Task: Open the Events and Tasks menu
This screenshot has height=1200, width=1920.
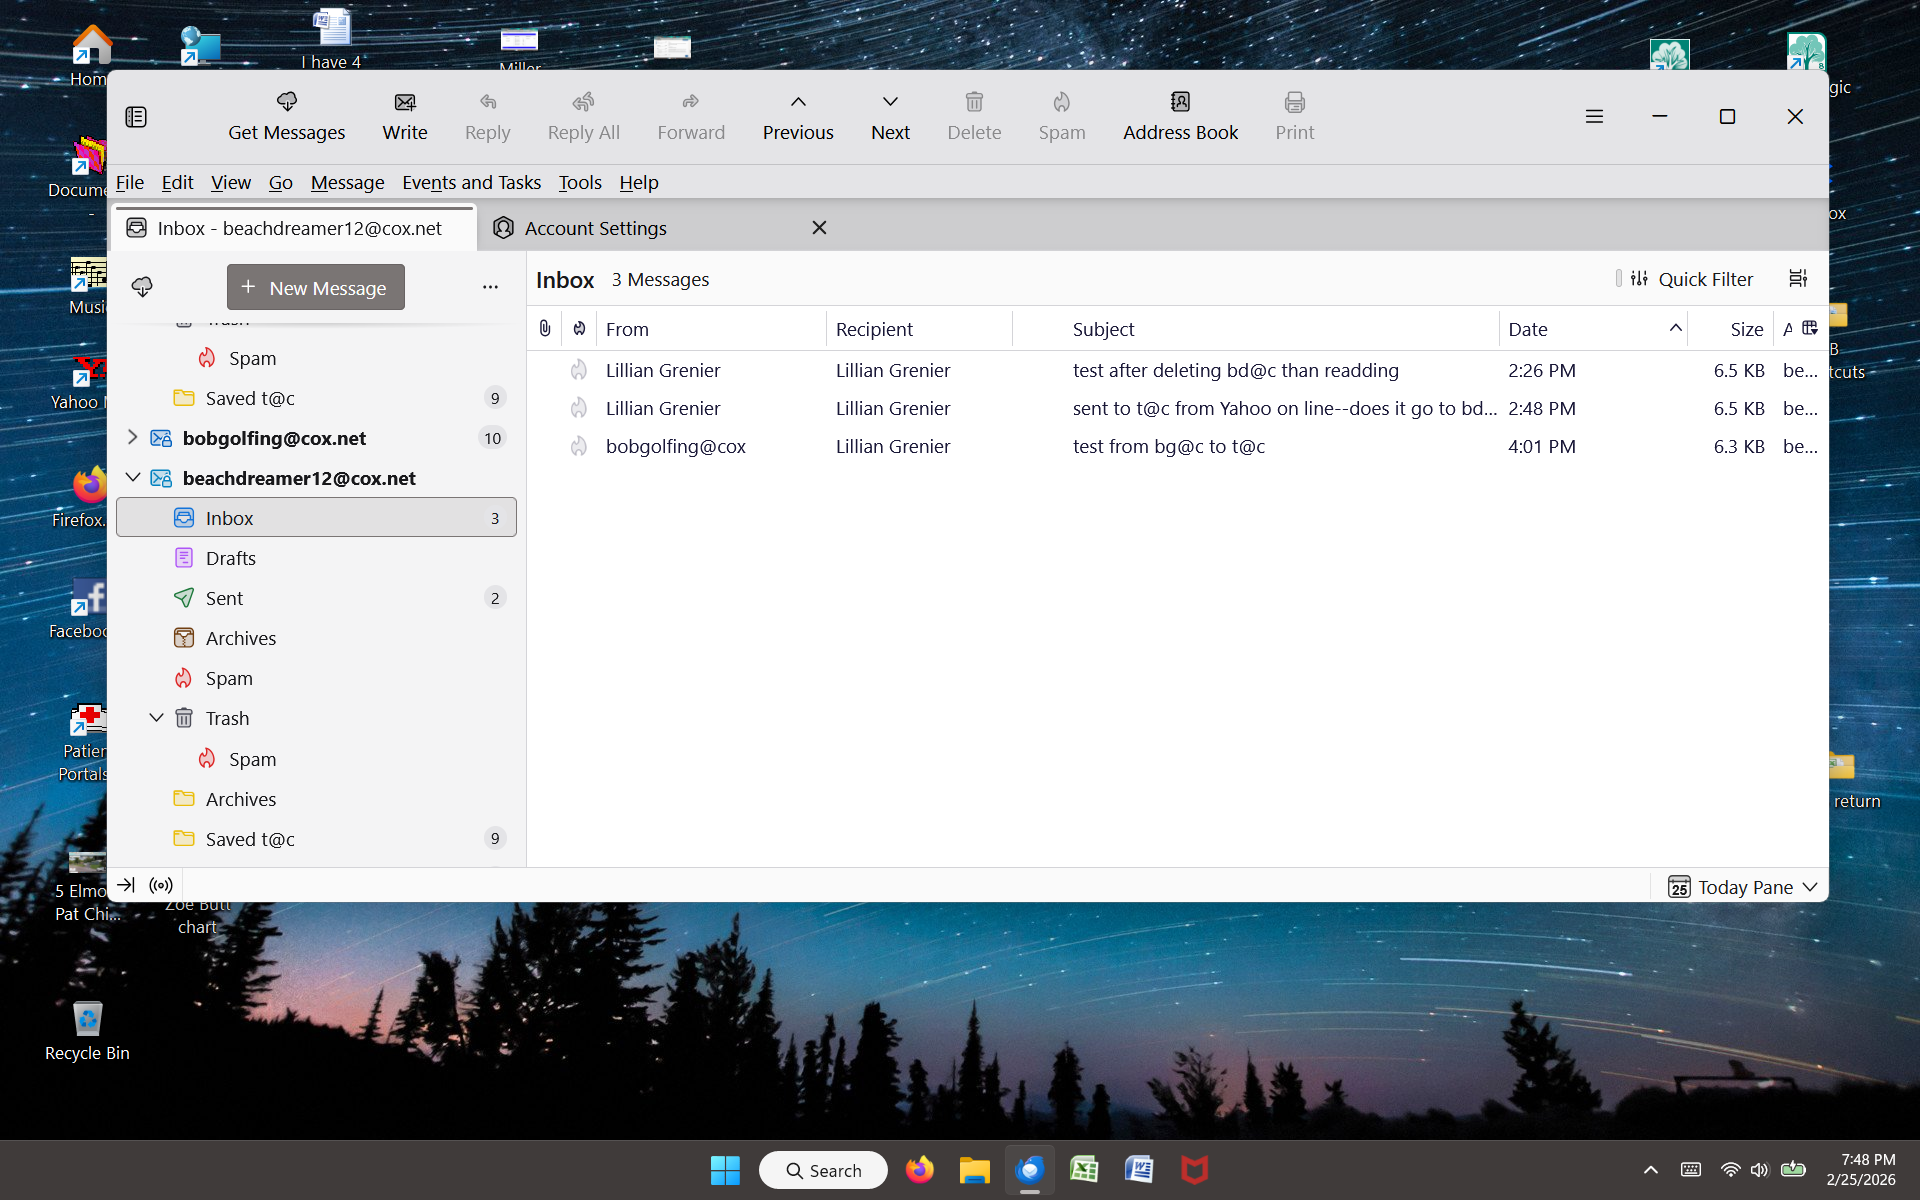Action: pyautogui.click(x=471, y=182)
